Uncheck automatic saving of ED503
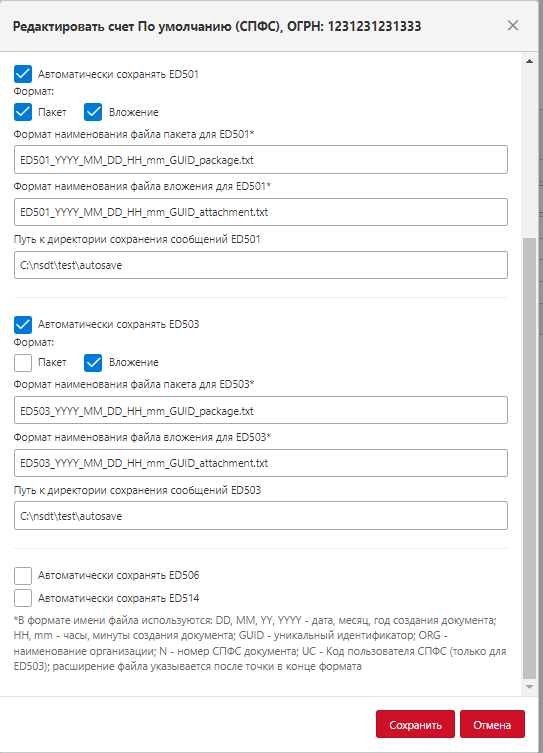Image resolution: width=543 pixels, height=753 pixels. point(23,325)
